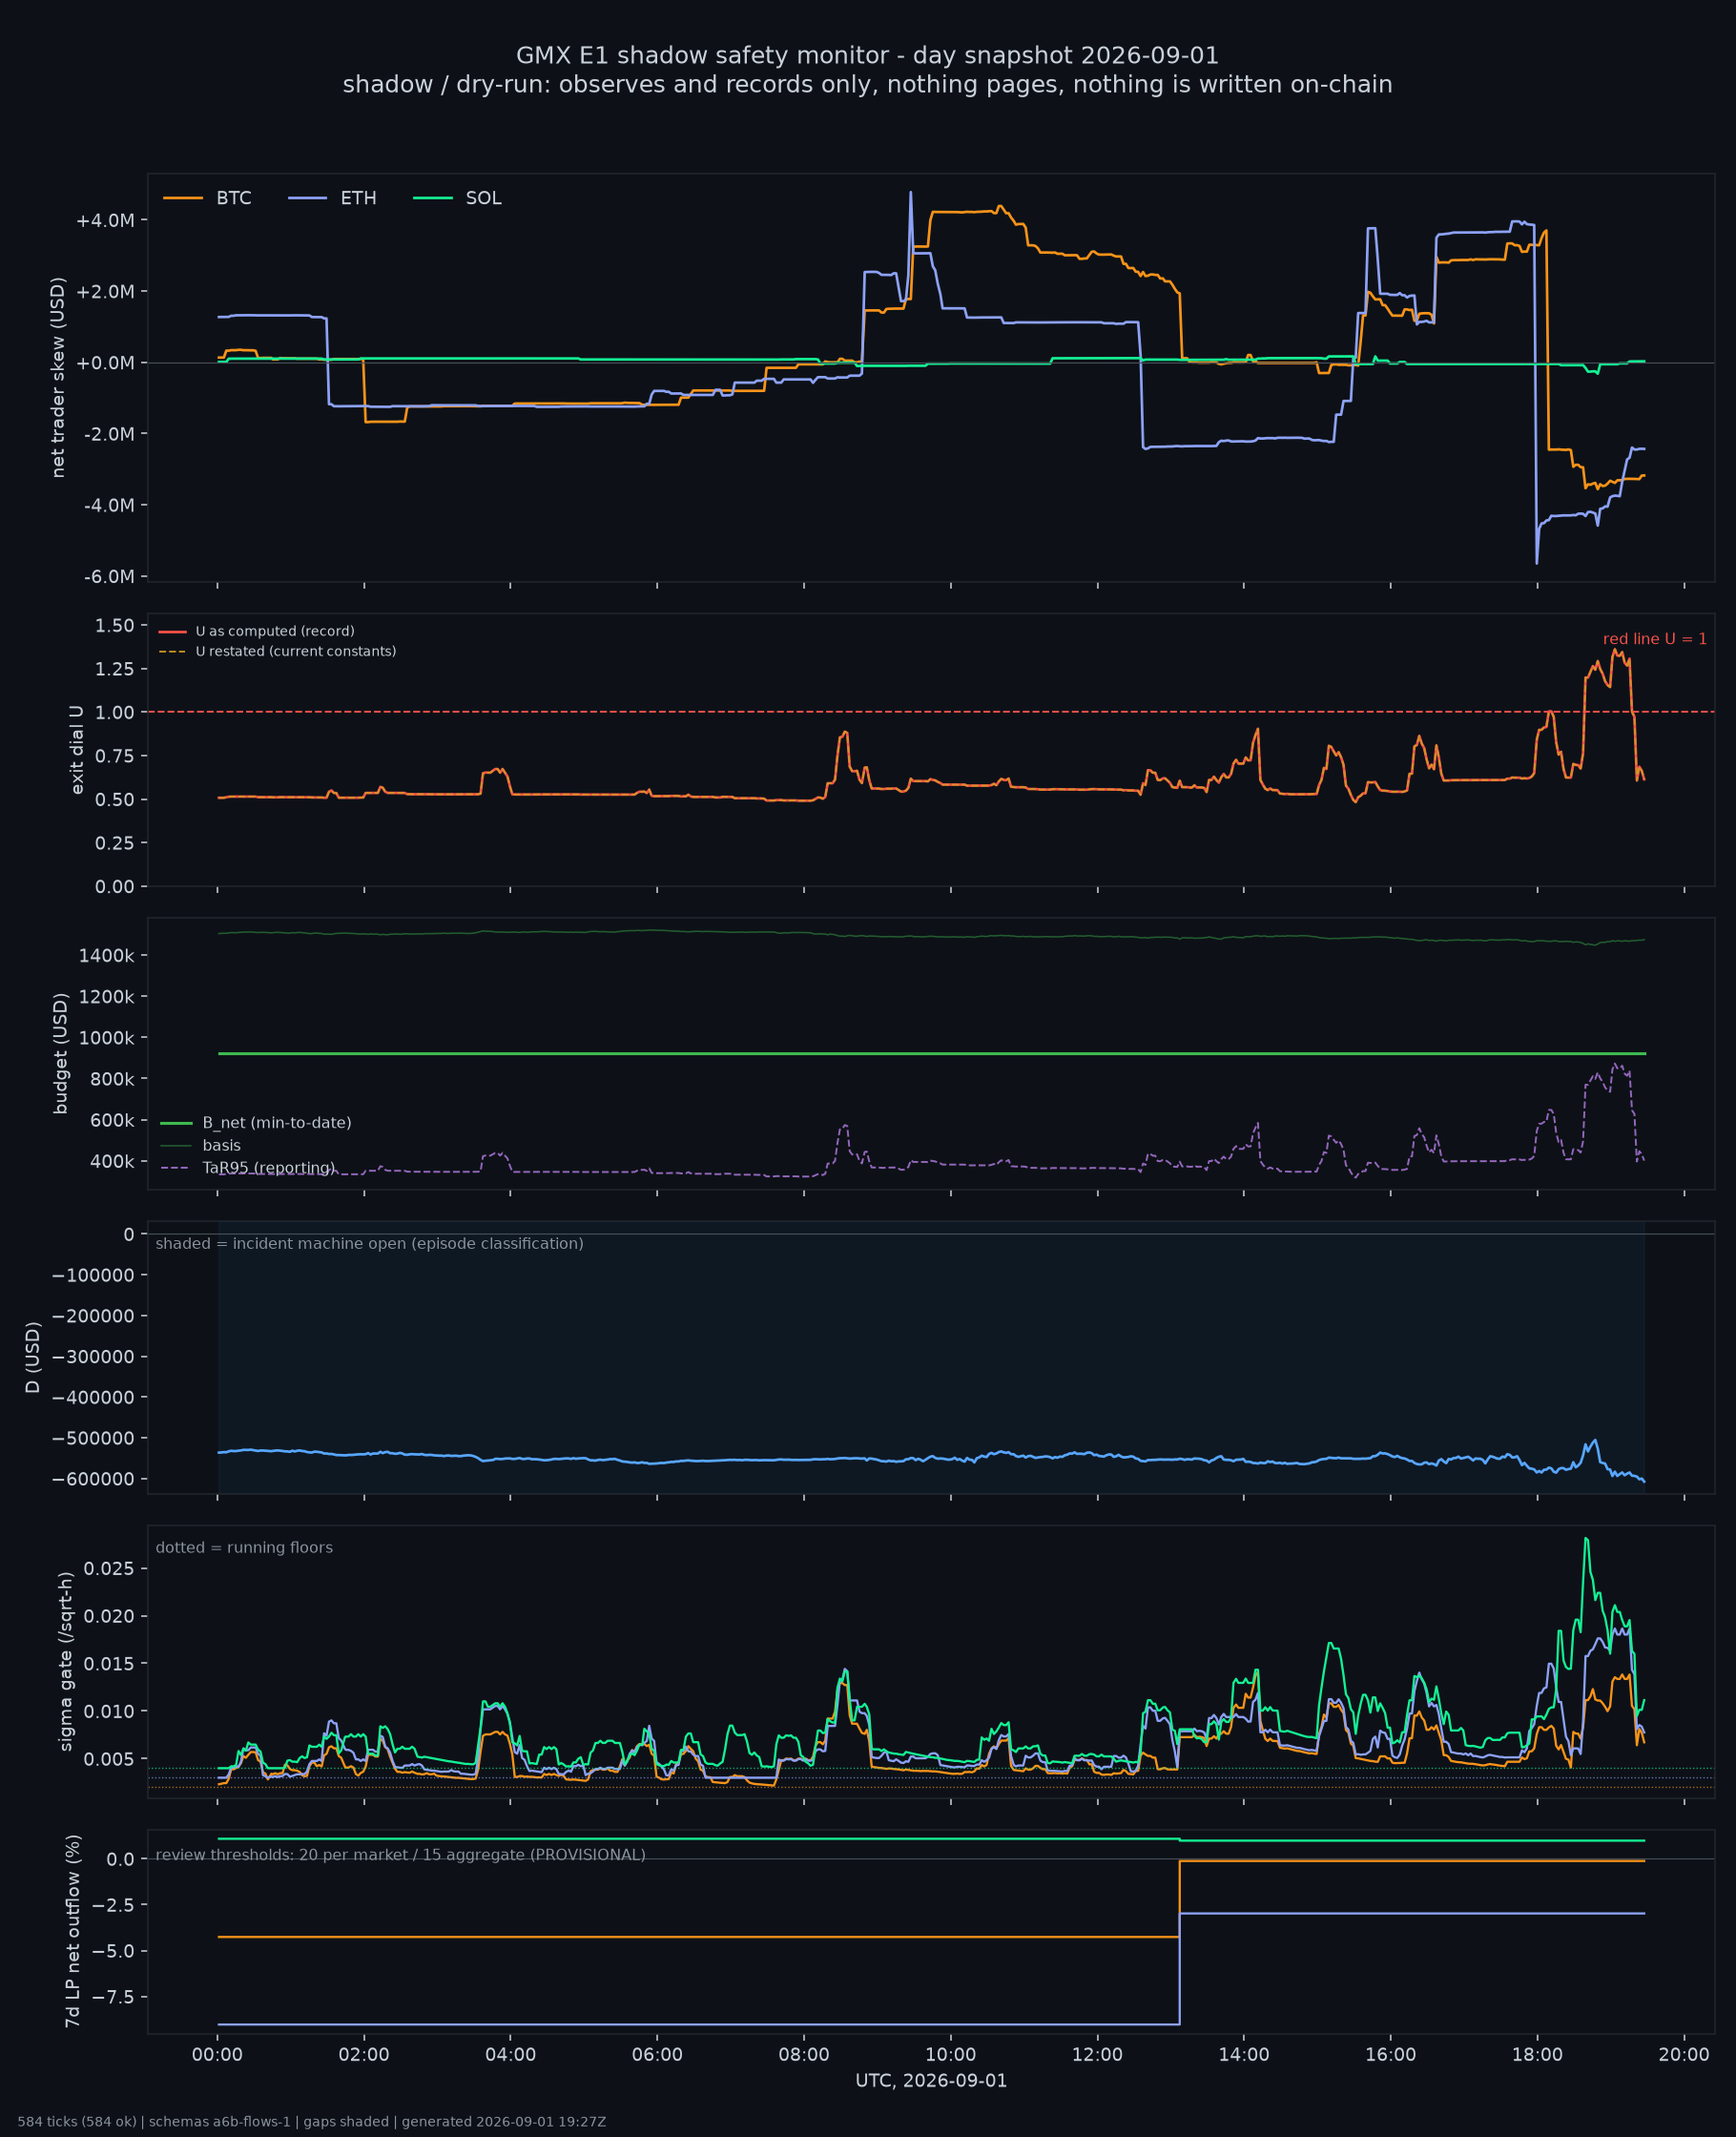1736x2137 pixels.
Task: Click the +0.0M skew tick label
Action: point(105,363)
